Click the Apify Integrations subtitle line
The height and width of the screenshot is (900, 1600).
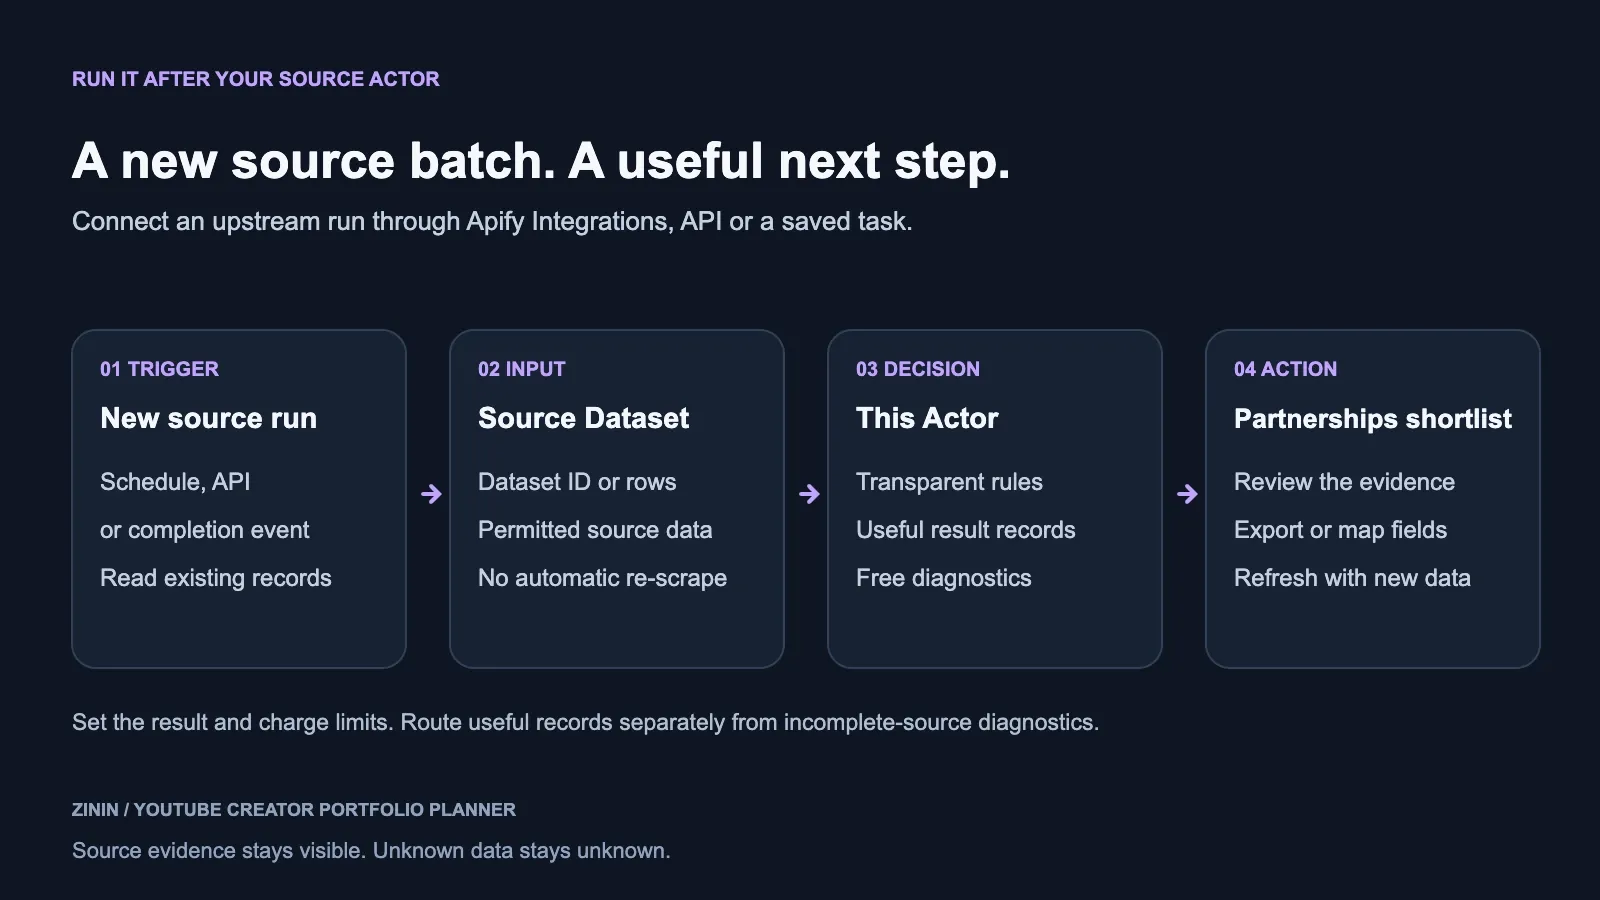pos(492,221)
